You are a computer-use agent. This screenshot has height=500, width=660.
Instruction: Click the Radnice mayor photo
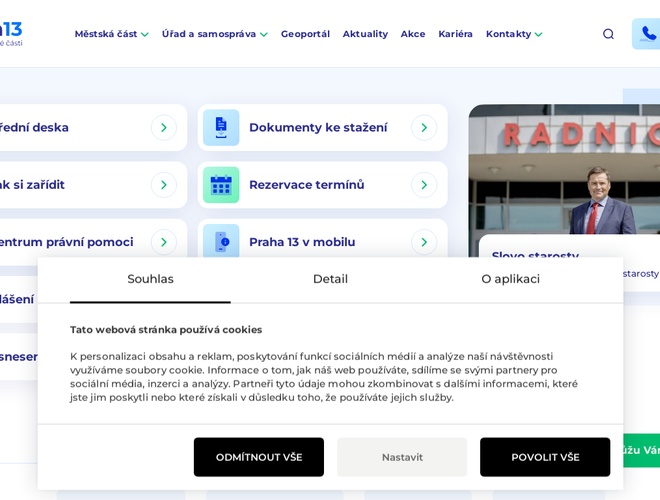pyautogui.click(x=564, y=170)
